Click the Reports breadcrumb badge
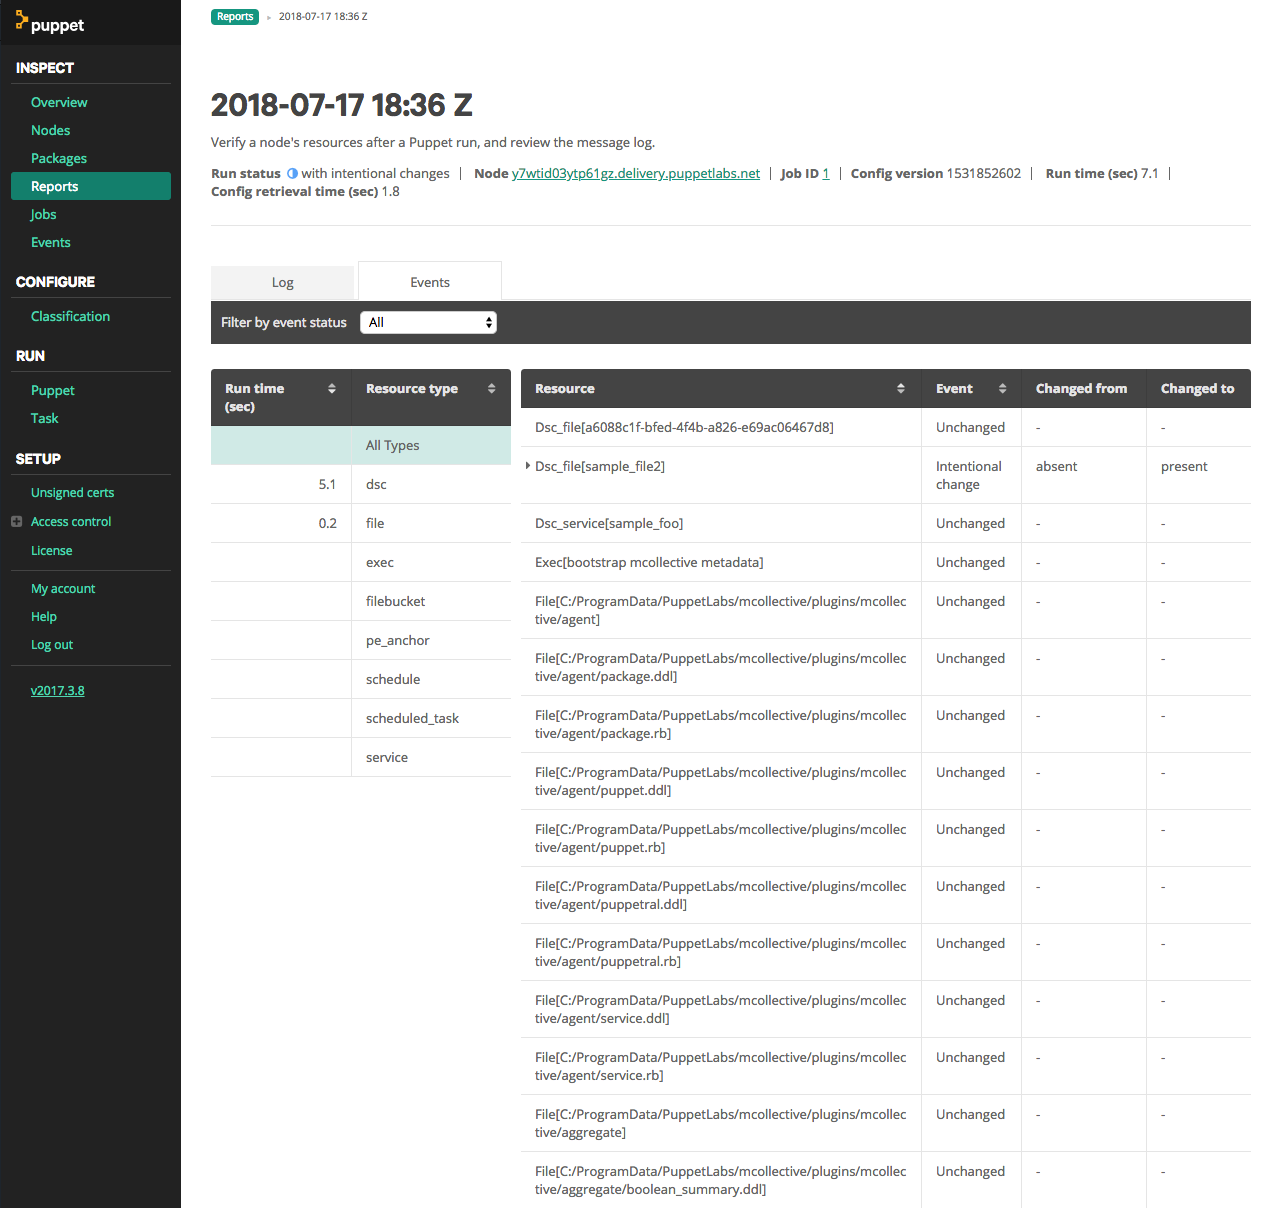Screen dimensions: 1274x1208 (x=234, y=16)
